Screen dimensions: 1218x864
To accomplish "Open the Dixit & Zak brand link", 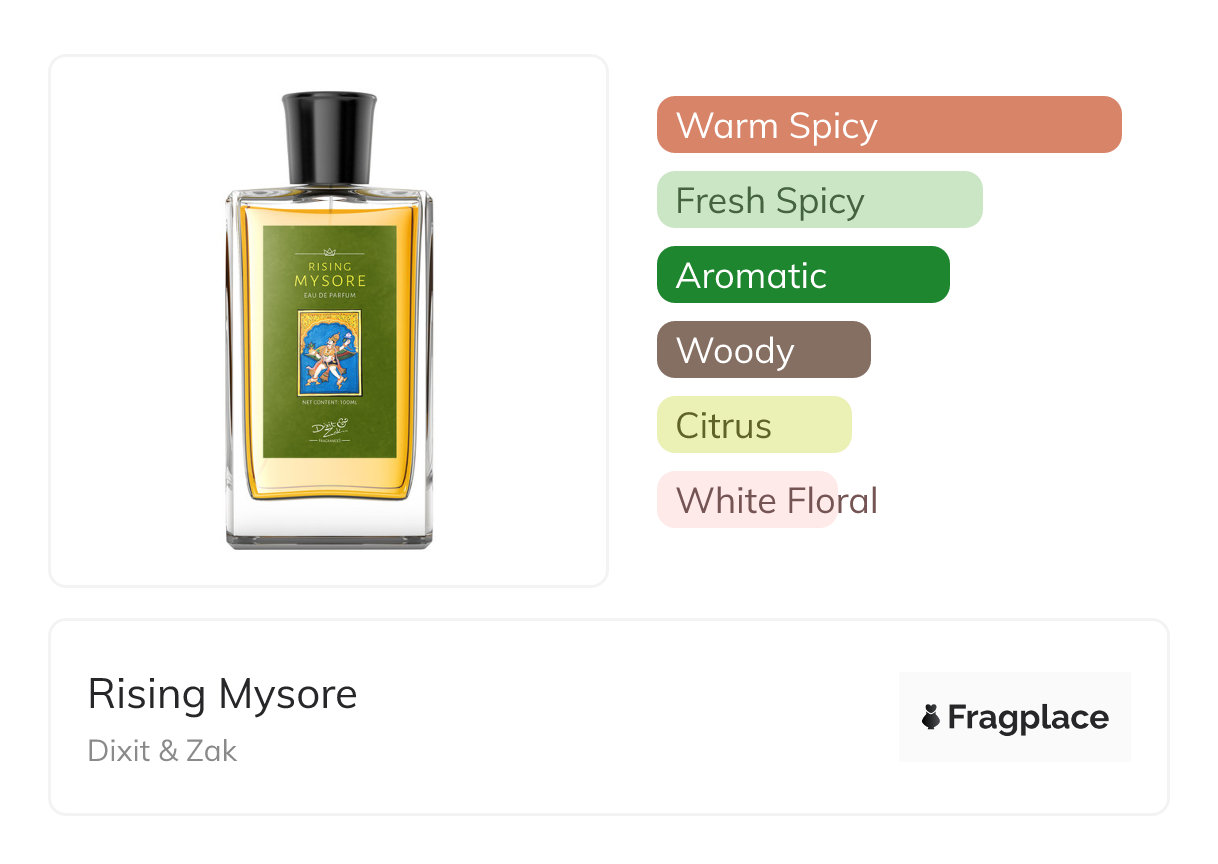I will point(162,751).
